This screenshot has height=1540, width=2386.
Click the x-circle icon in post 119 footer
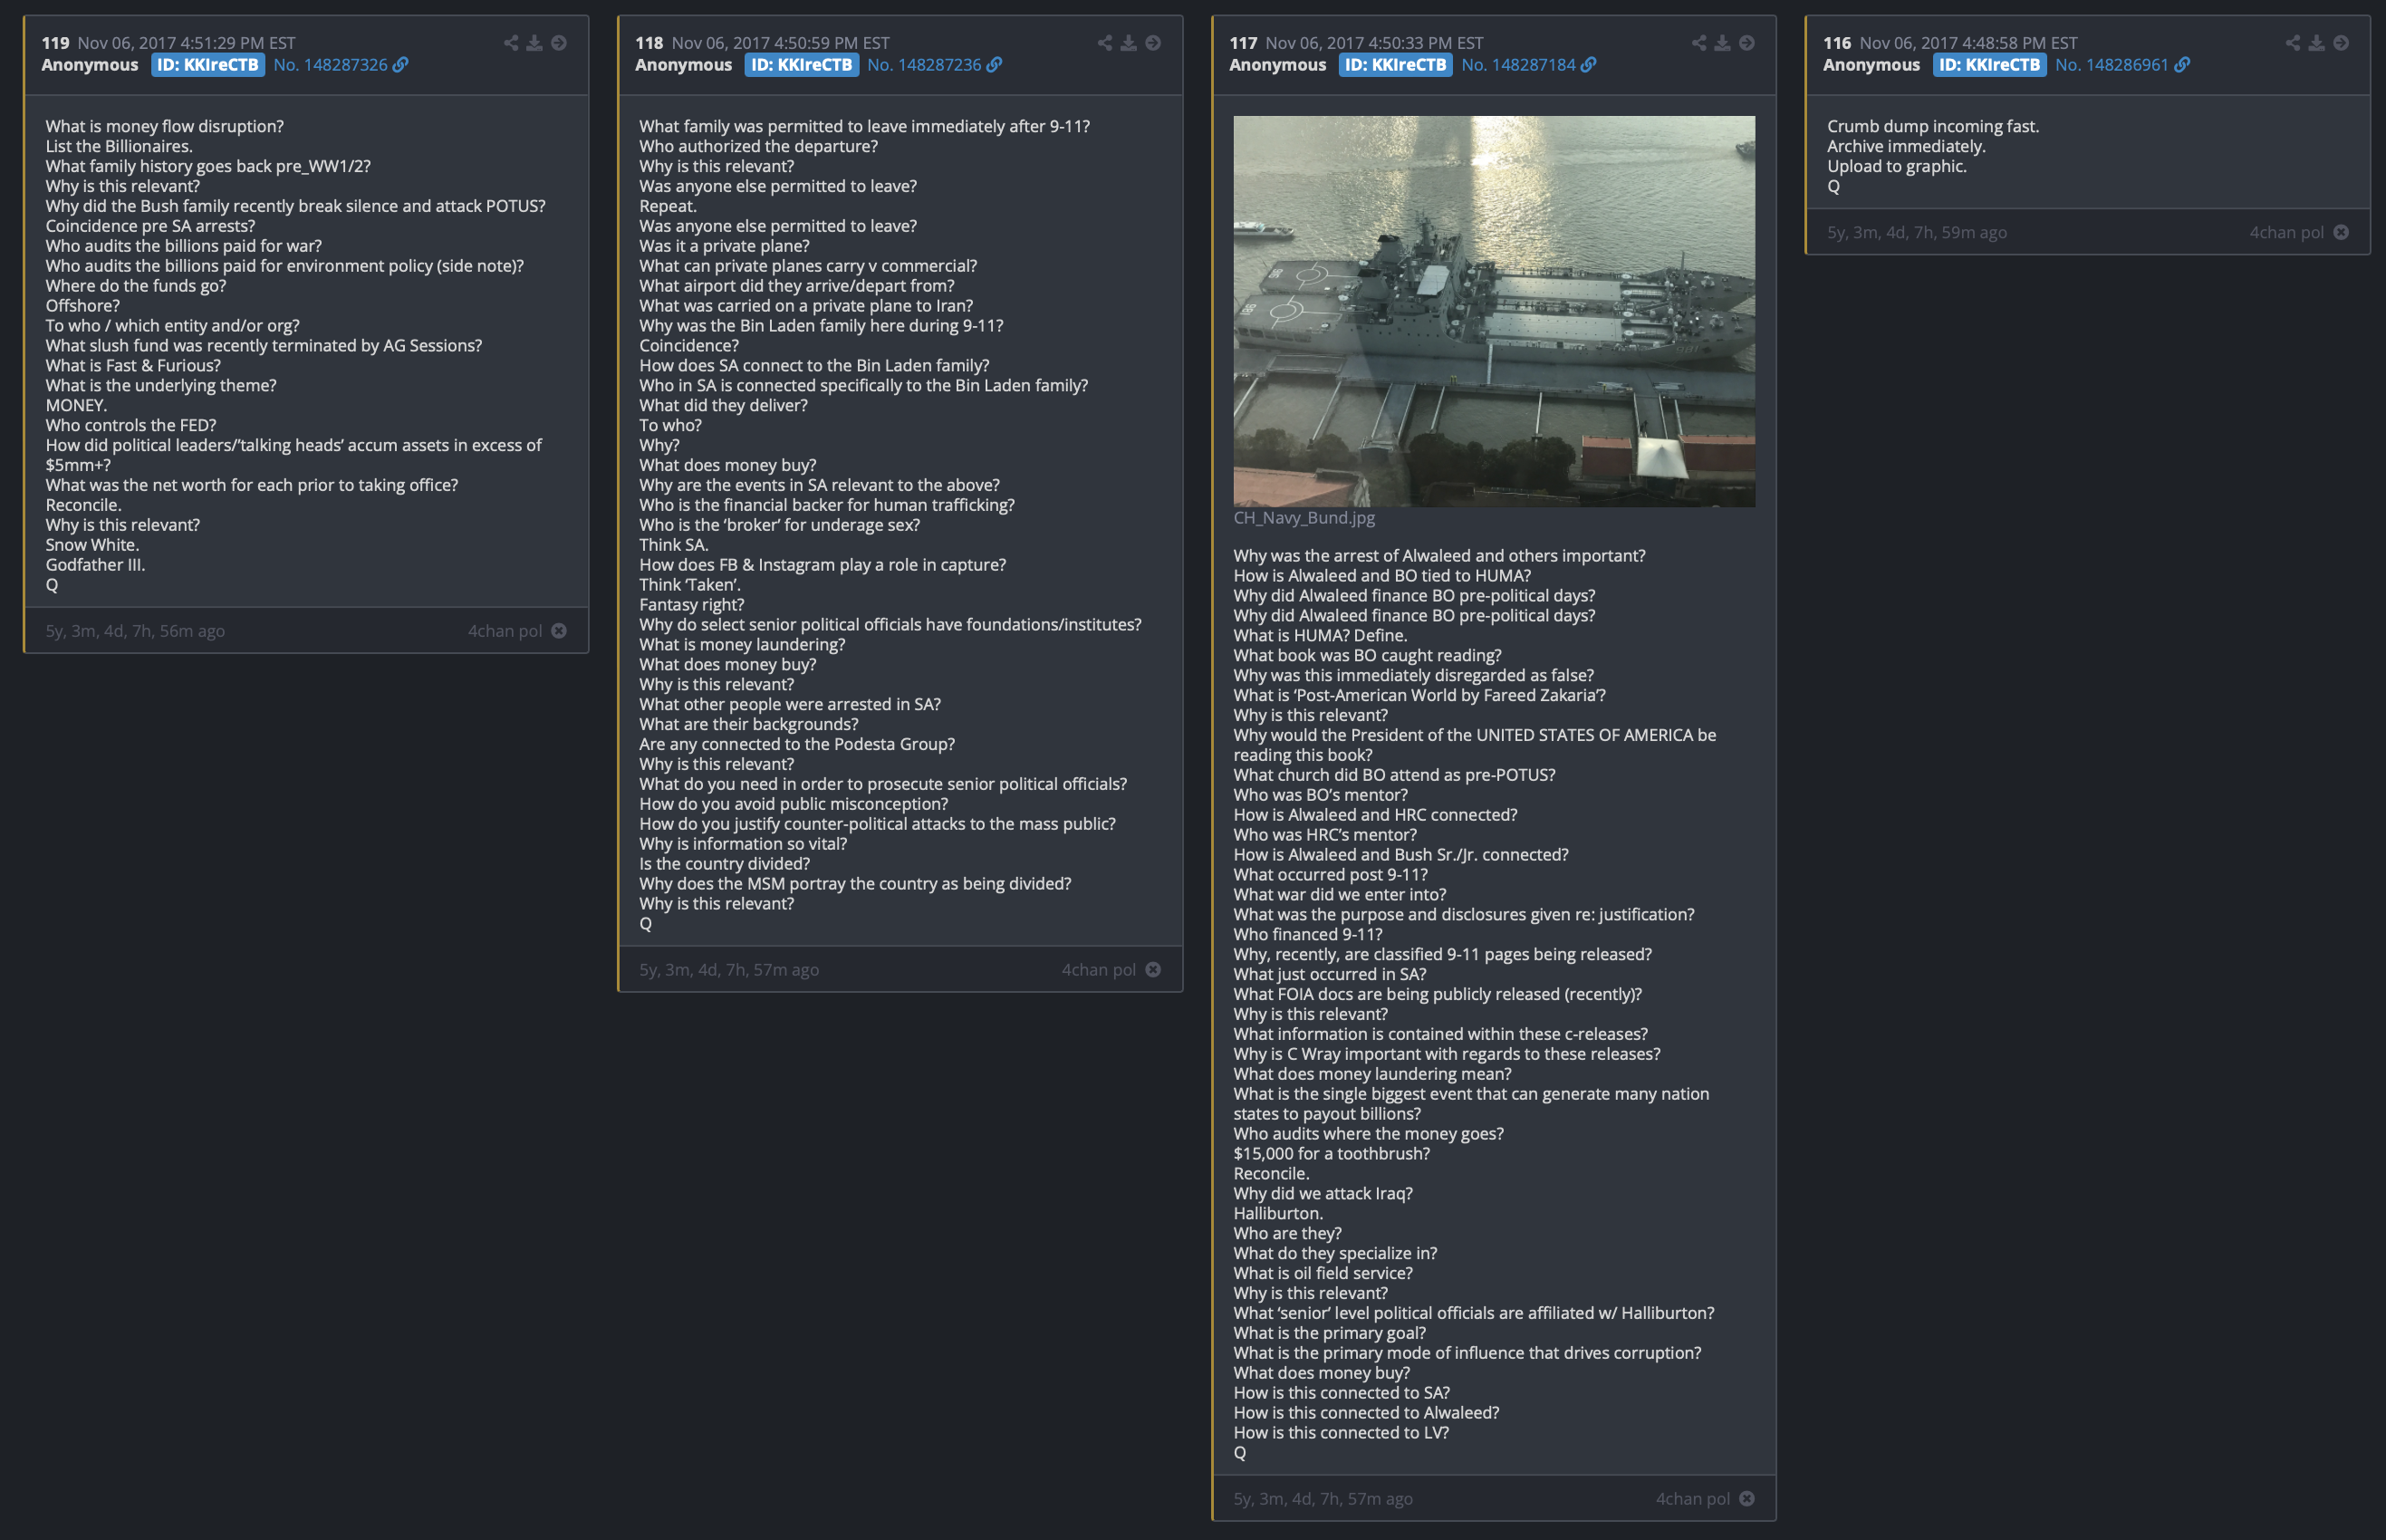[x=559, y=631]
